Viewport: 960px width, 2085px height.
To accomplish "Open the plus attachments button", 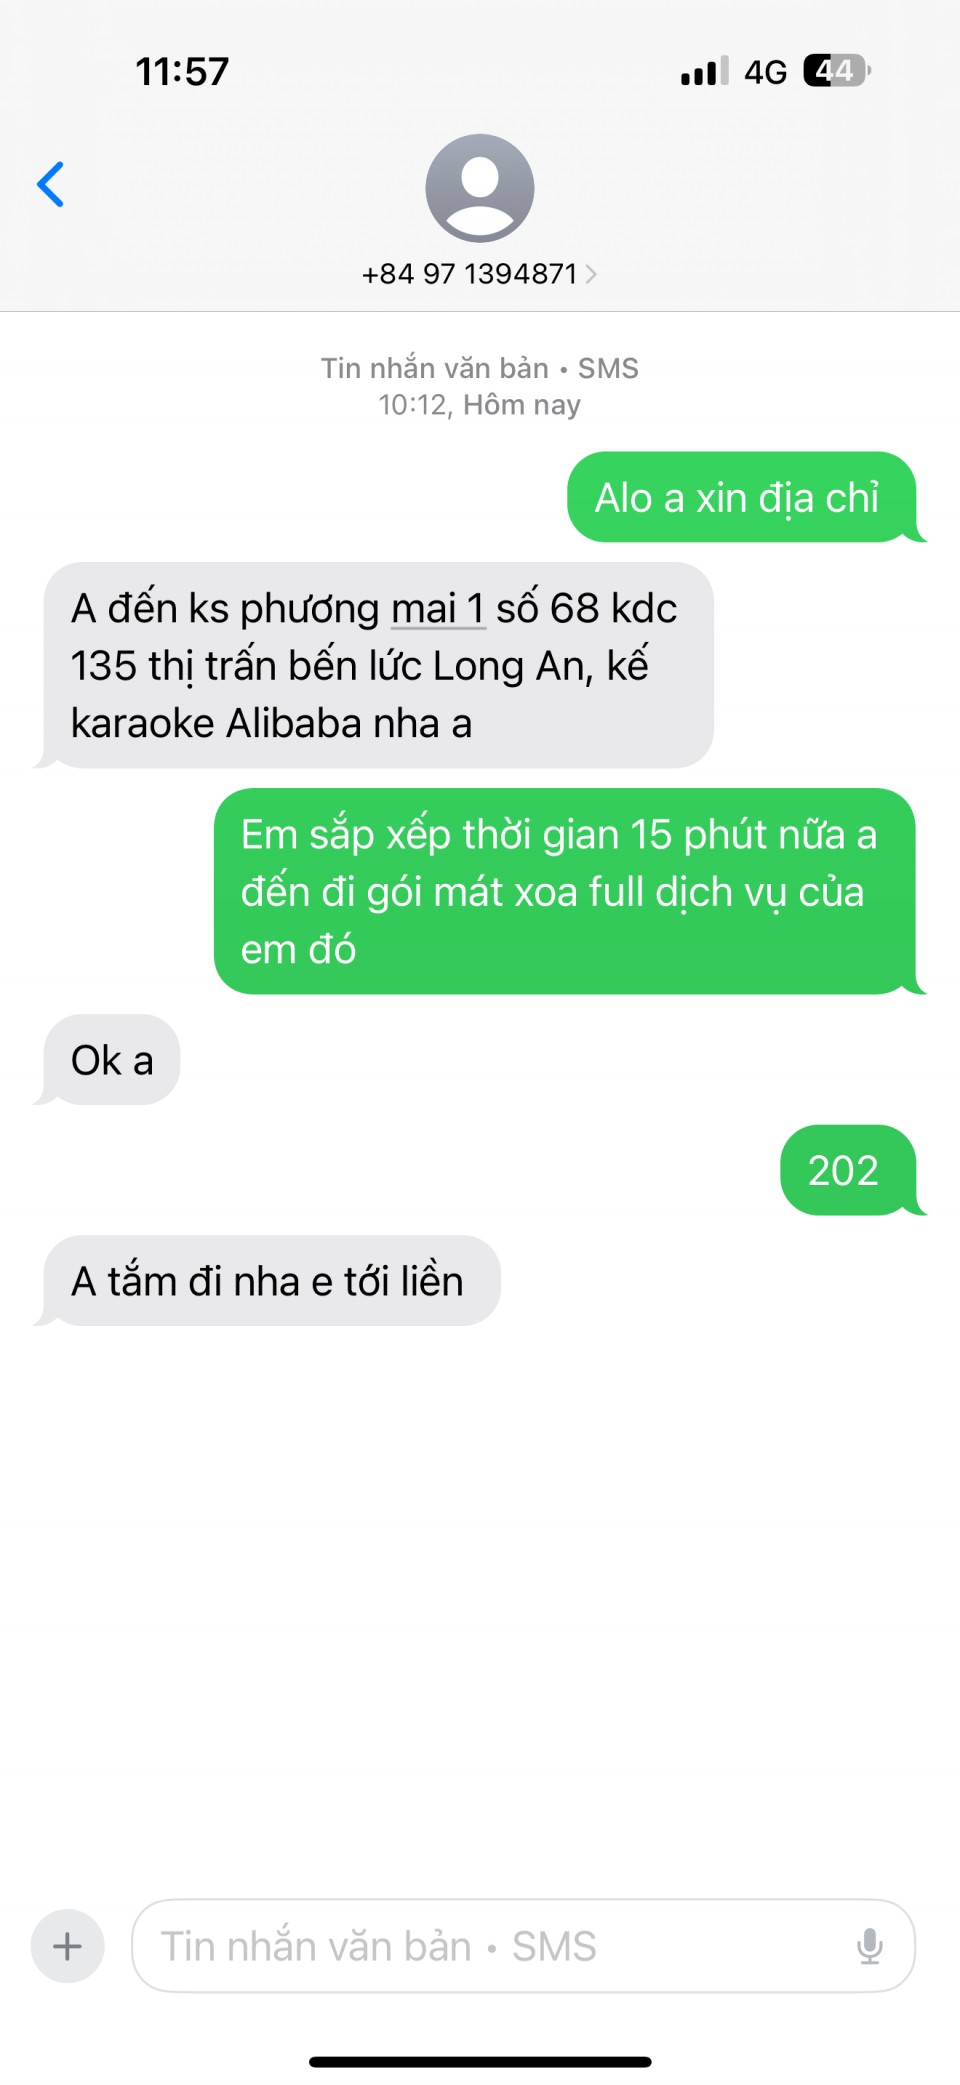I will pos(68,1946).
